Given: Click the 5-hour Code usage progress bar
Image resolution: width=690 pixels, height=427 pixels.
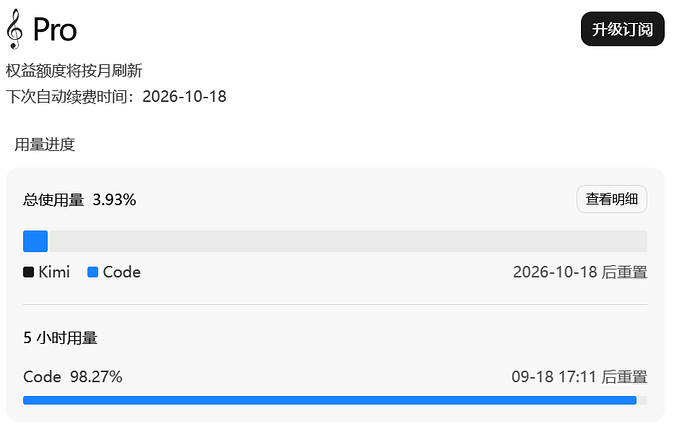Looking at the screenshot, I should click(335, 400).
